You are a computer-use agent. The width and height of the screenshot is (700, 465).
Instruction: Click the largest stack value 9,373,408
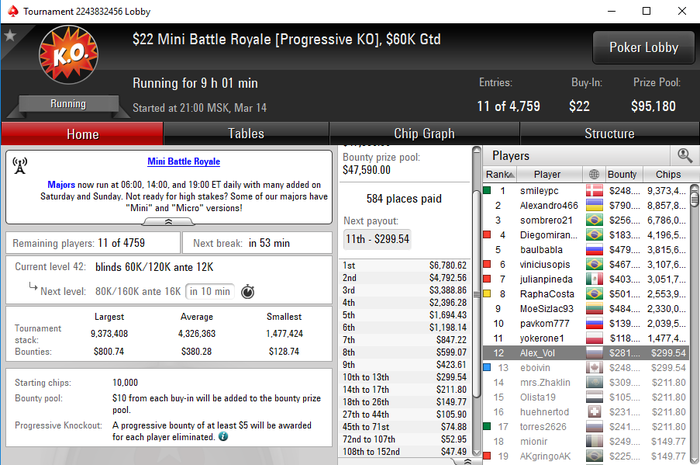pyautogui.click(x=109, y=333)
